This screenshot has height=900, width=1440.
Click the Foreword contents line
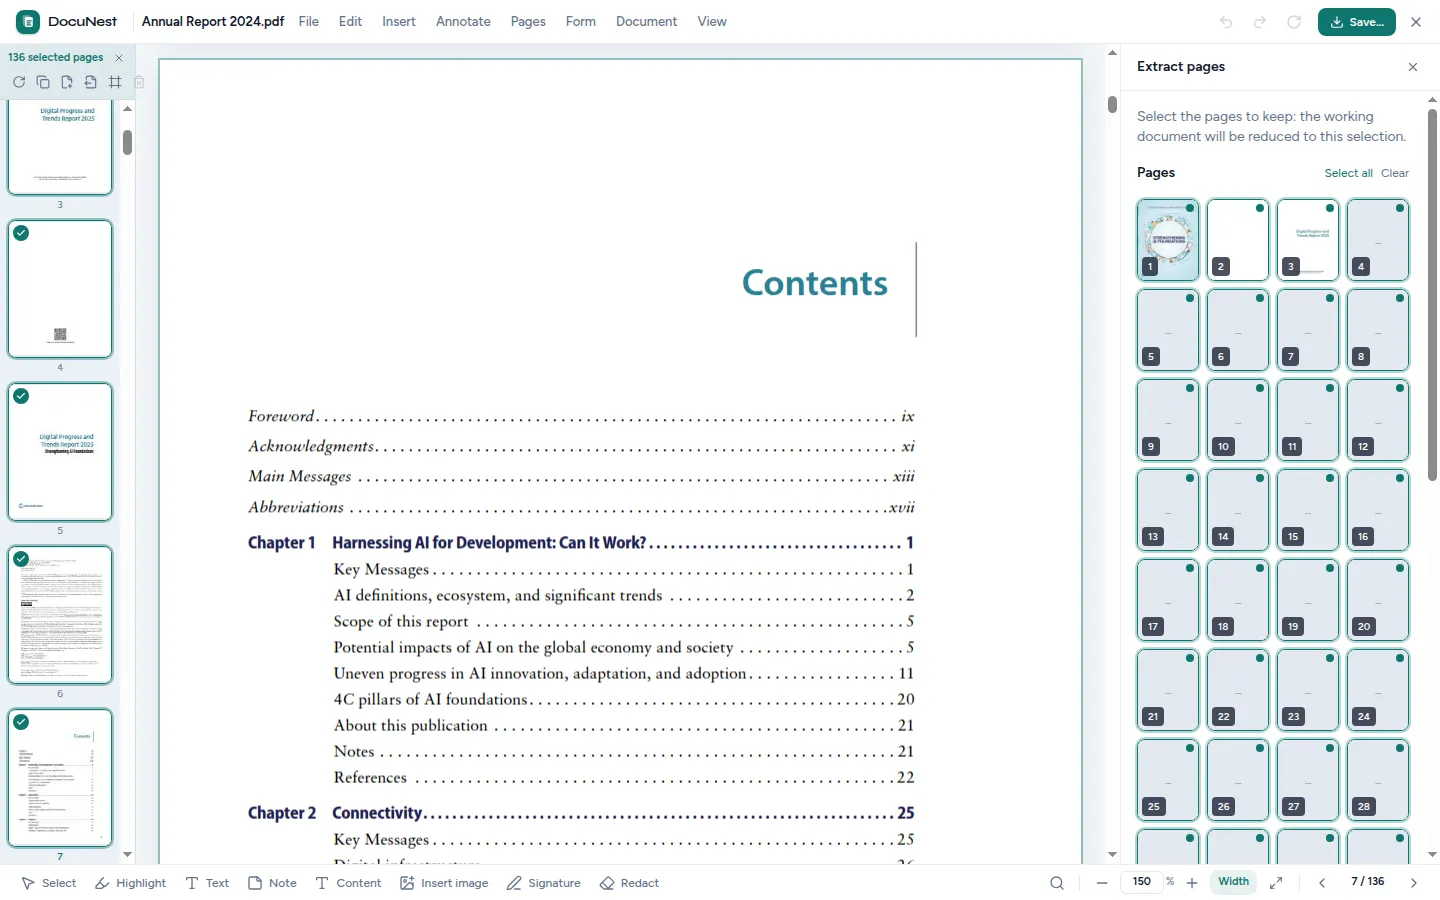pyautogui.click(x=581, y=416)
